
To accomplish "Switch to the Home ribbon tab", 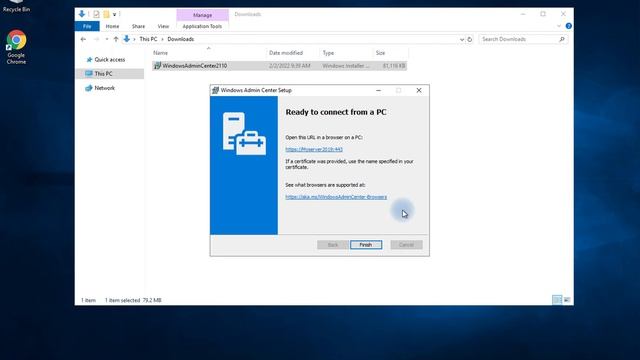I will click(x=112, y=26).
